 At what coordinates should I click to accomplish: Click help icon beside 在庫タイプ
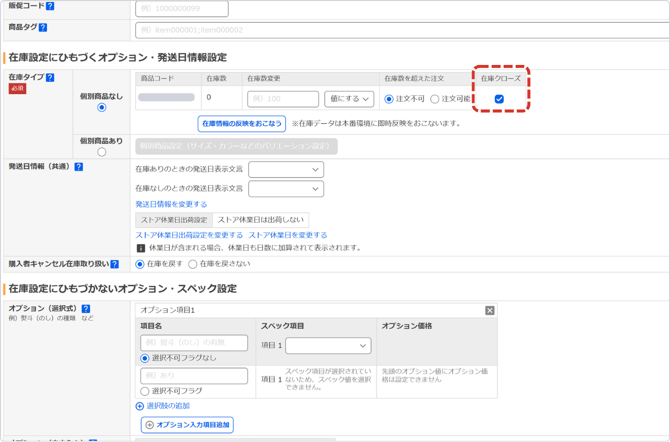coord(50,77)
